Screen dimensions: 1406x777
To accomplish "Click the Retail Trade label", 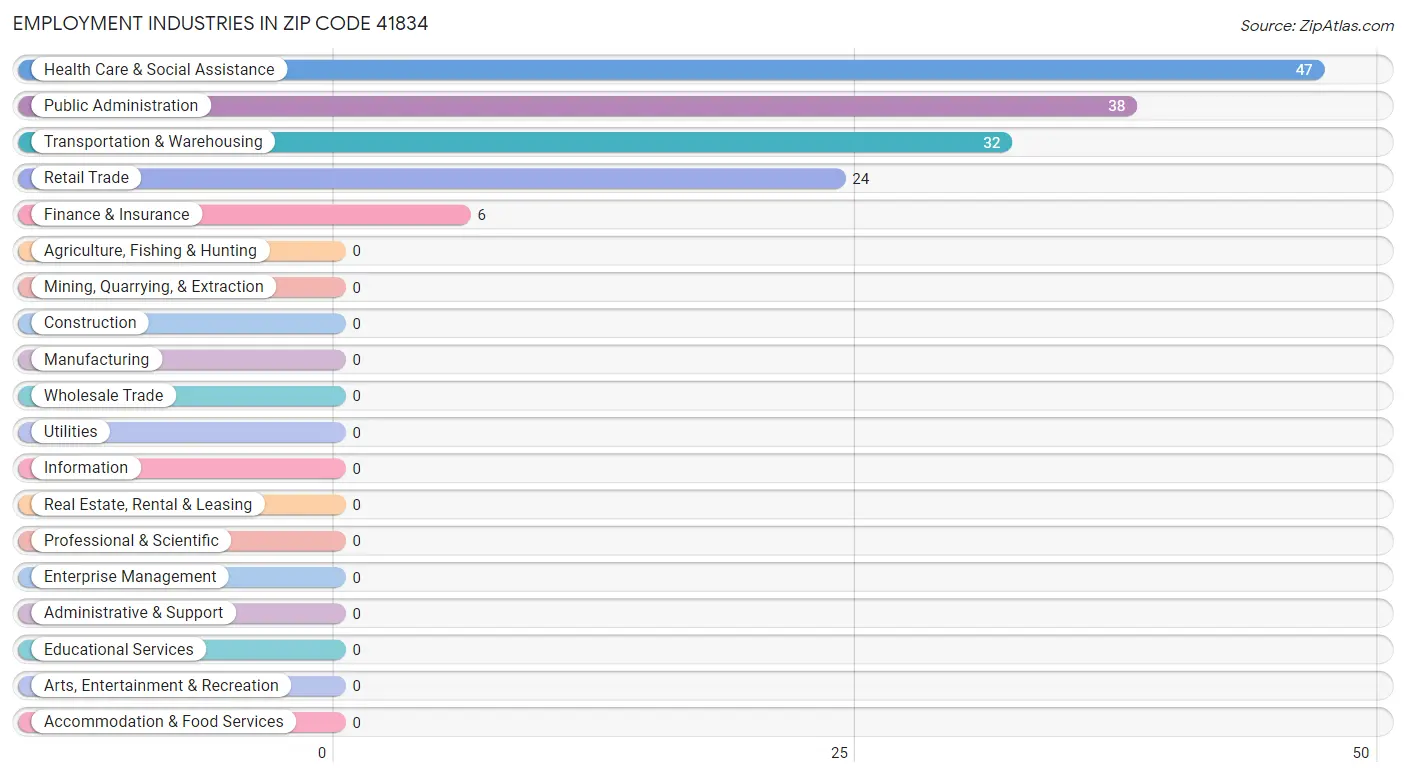I will point(86,178).
